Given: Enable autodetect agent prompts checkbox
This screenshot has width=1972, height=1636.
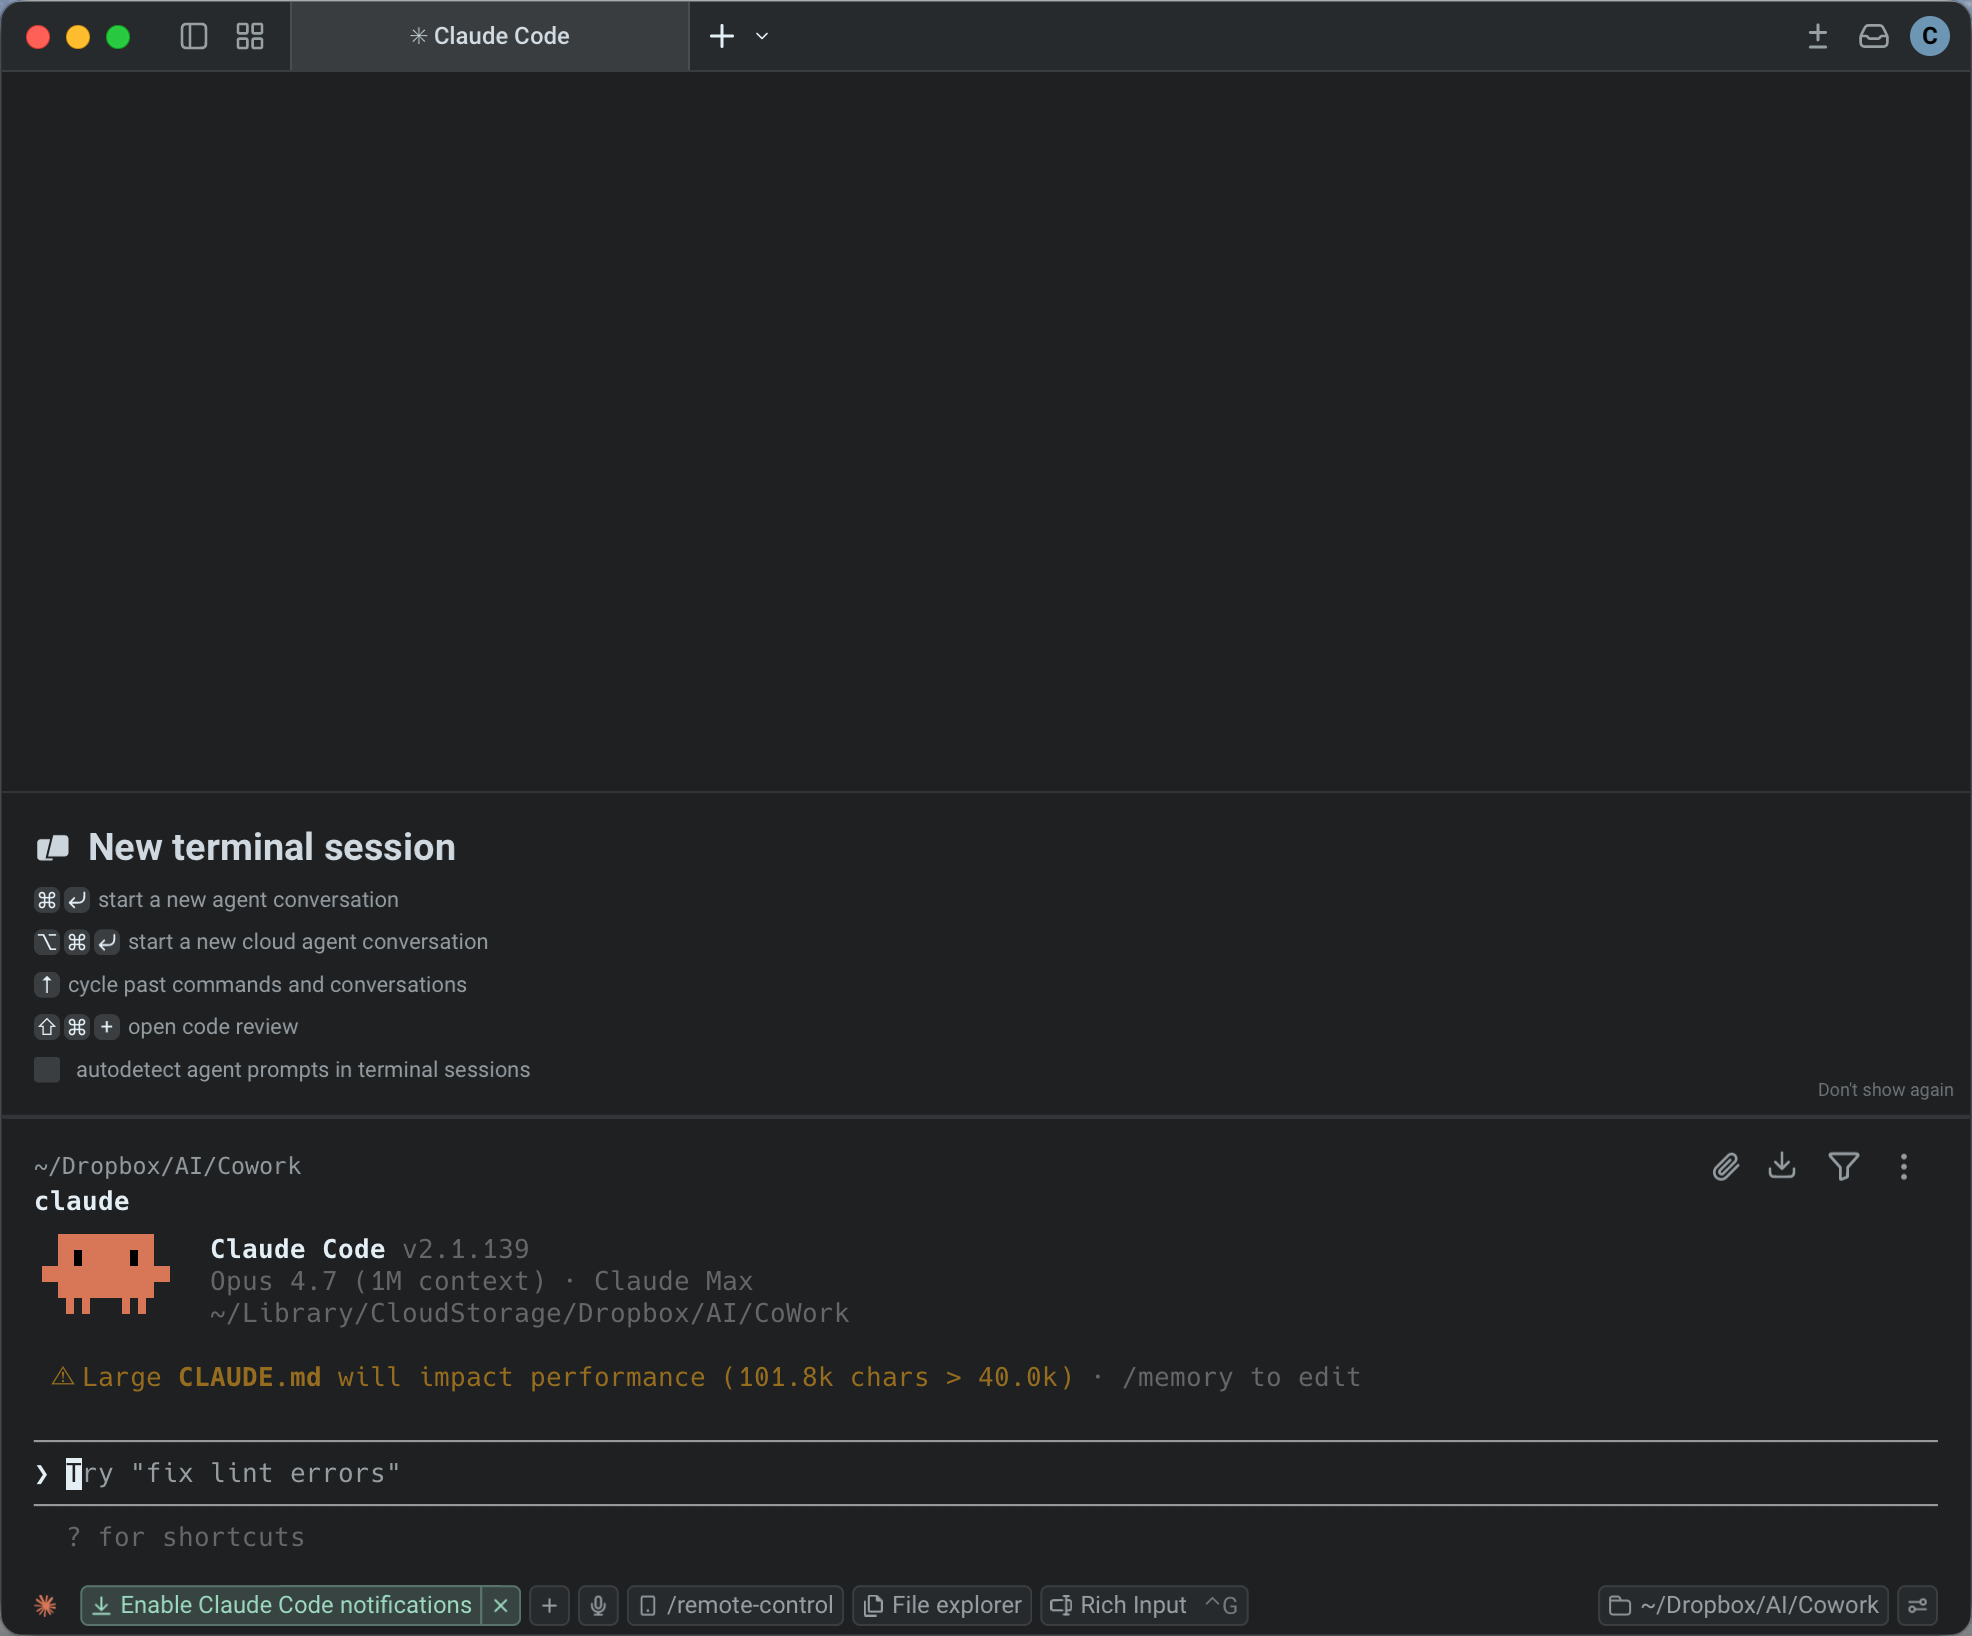Looking at the screenshot, I should [47, 1070].
